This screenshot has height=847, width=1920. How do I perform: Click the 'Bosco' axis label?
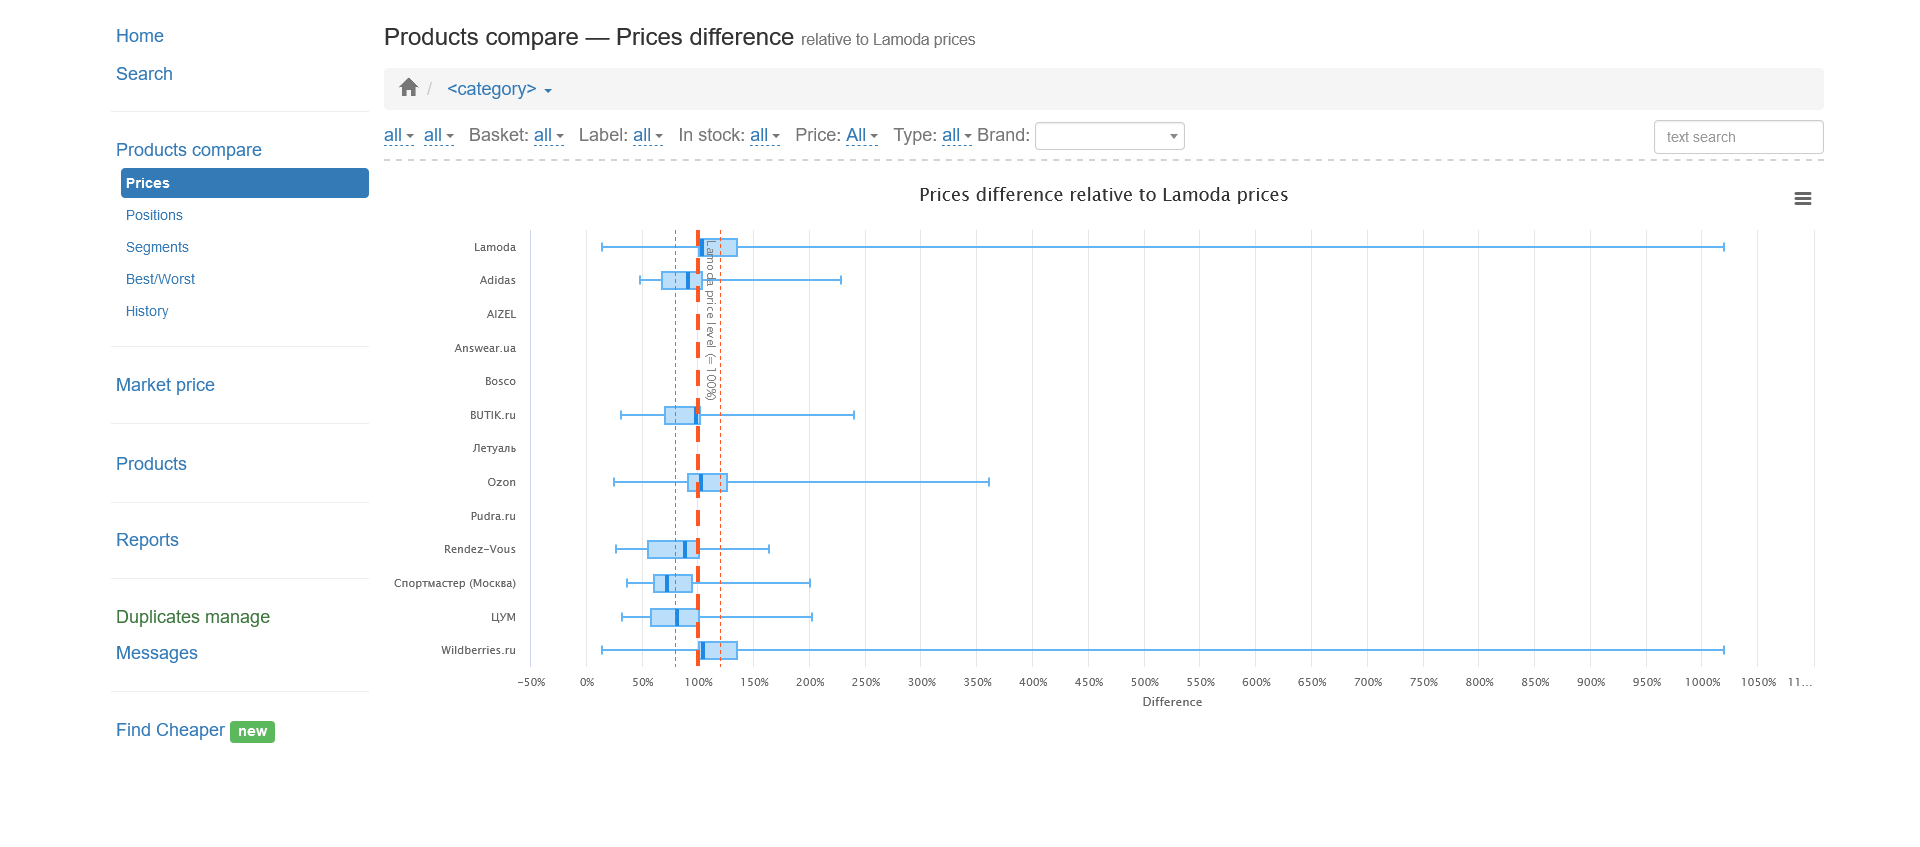[x=500, y=381]
